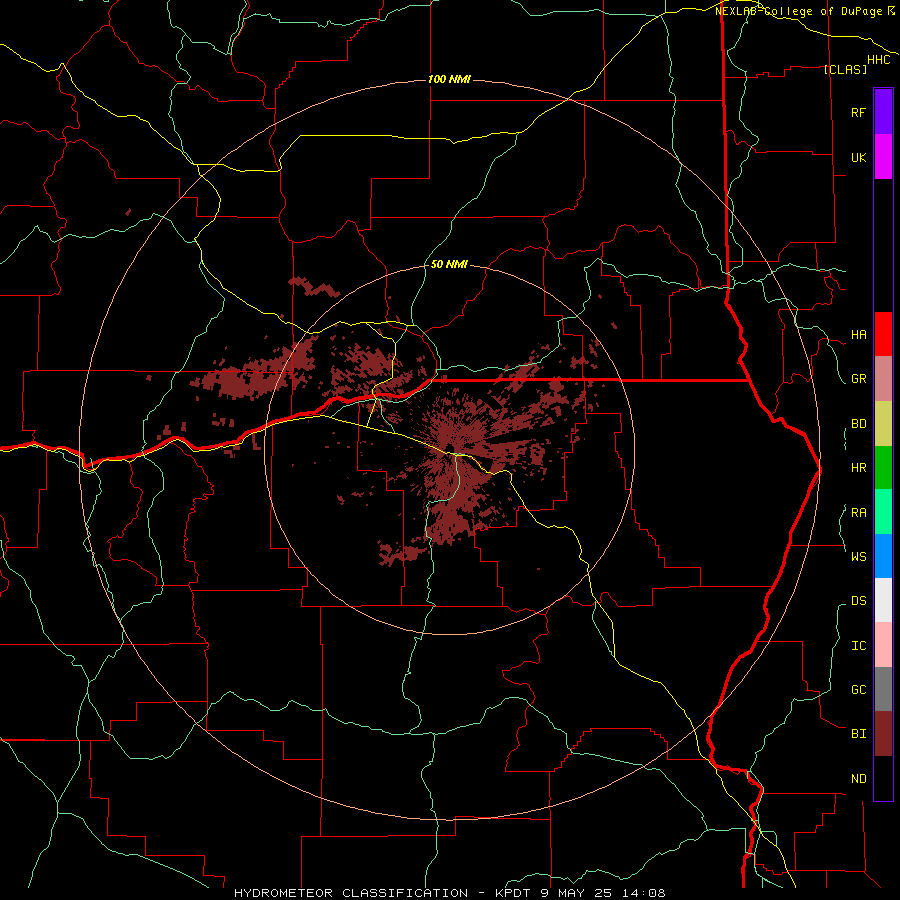The width and height of the screenshot is (900, 900).
Task: Click the HR legend label
Action: (x=858, y=468)
